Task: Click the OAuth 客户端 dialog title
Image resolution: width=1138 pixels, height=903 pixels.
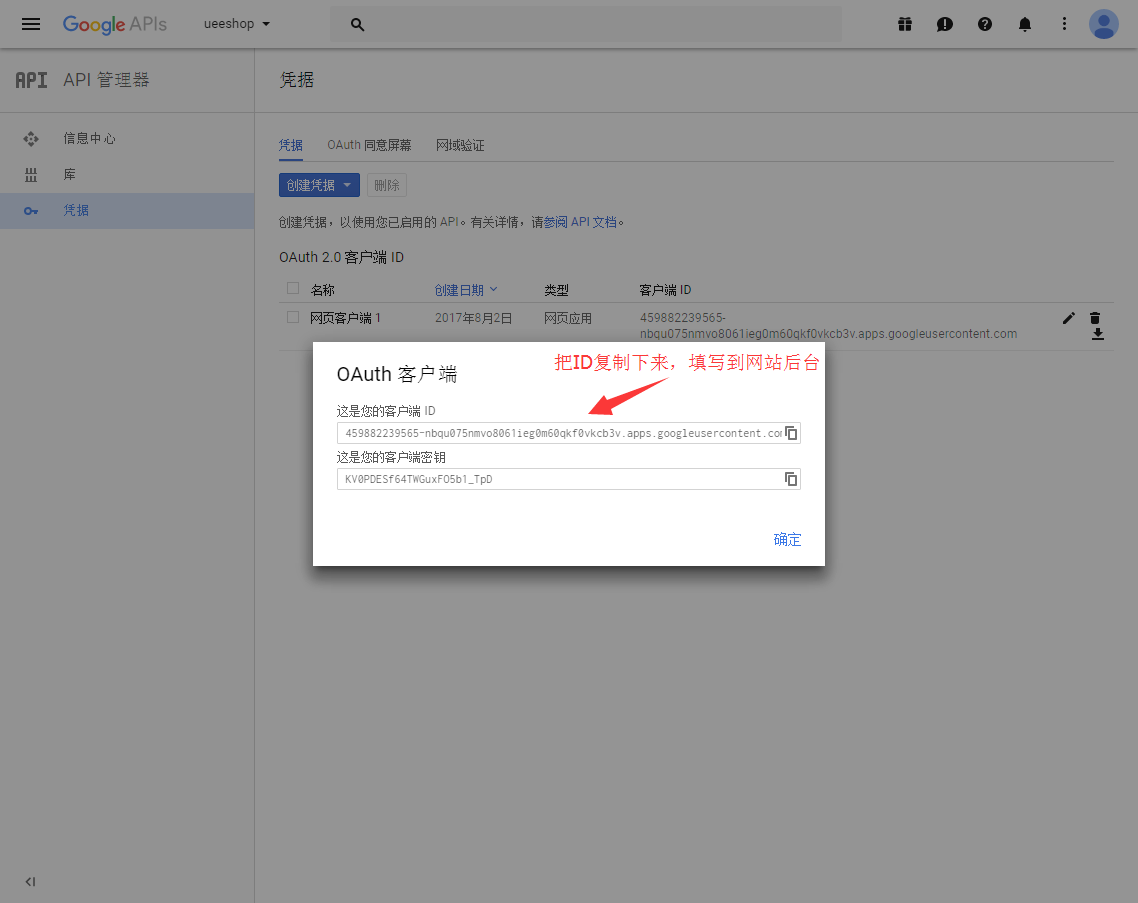Action: point(397,374)
